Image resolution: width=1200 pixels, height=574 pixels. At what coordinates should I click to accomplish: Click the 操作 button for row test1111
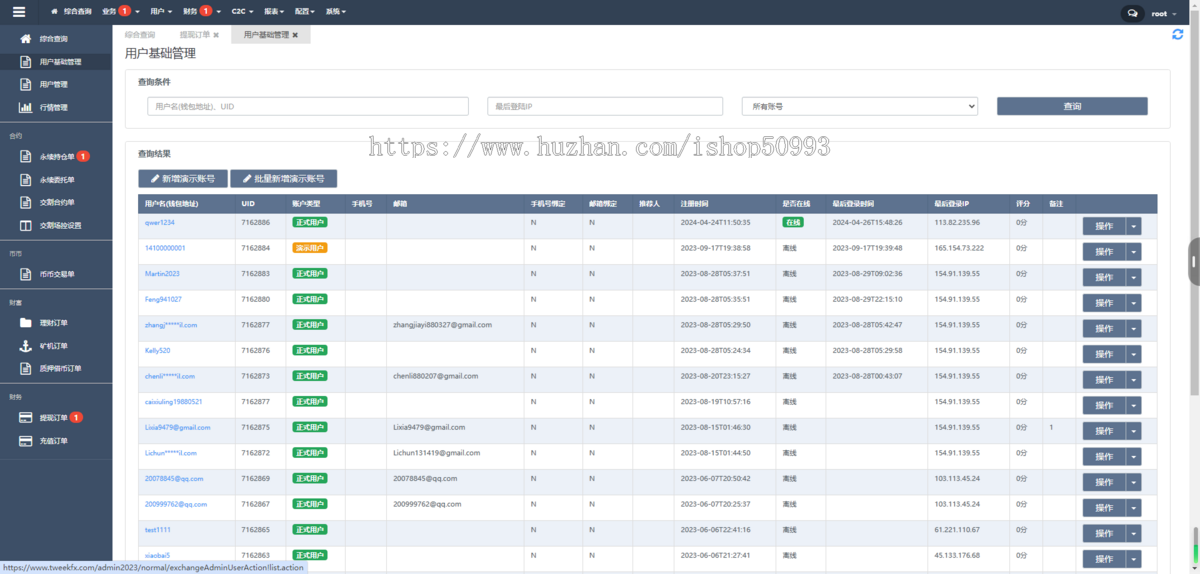click(x=1104, y=533)
